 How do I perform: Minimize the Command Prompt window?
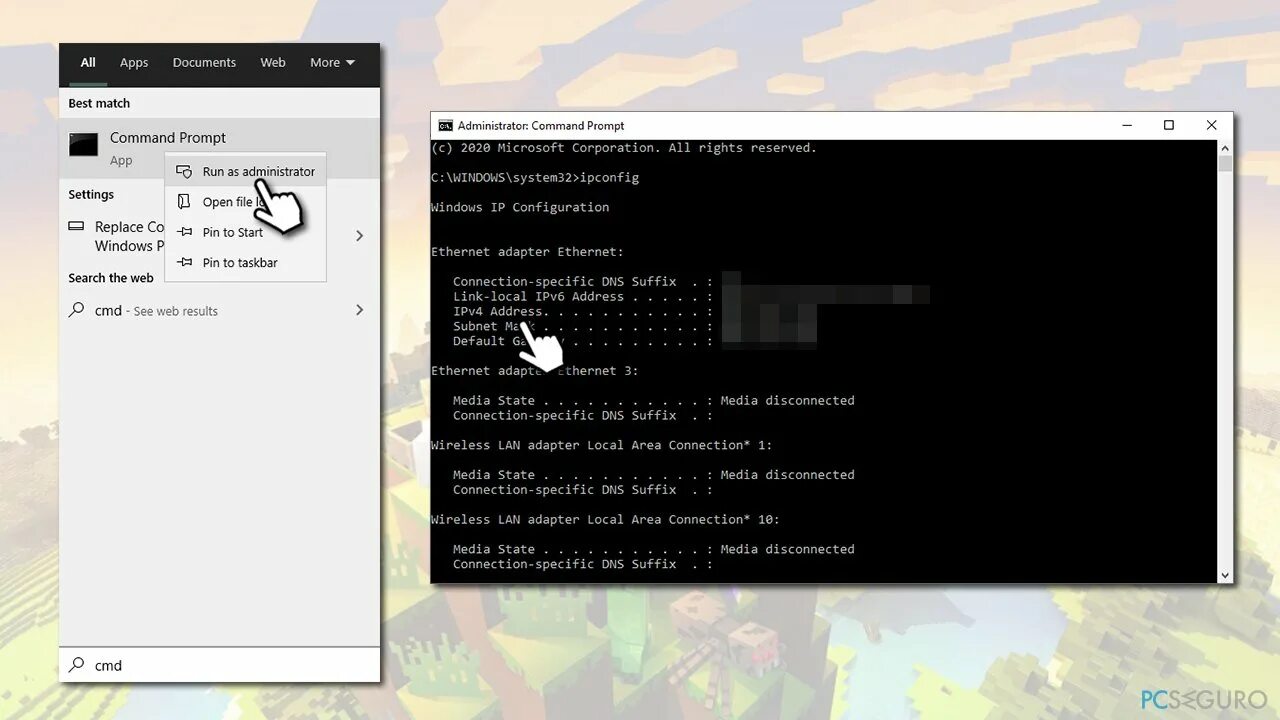[1127, 125]
